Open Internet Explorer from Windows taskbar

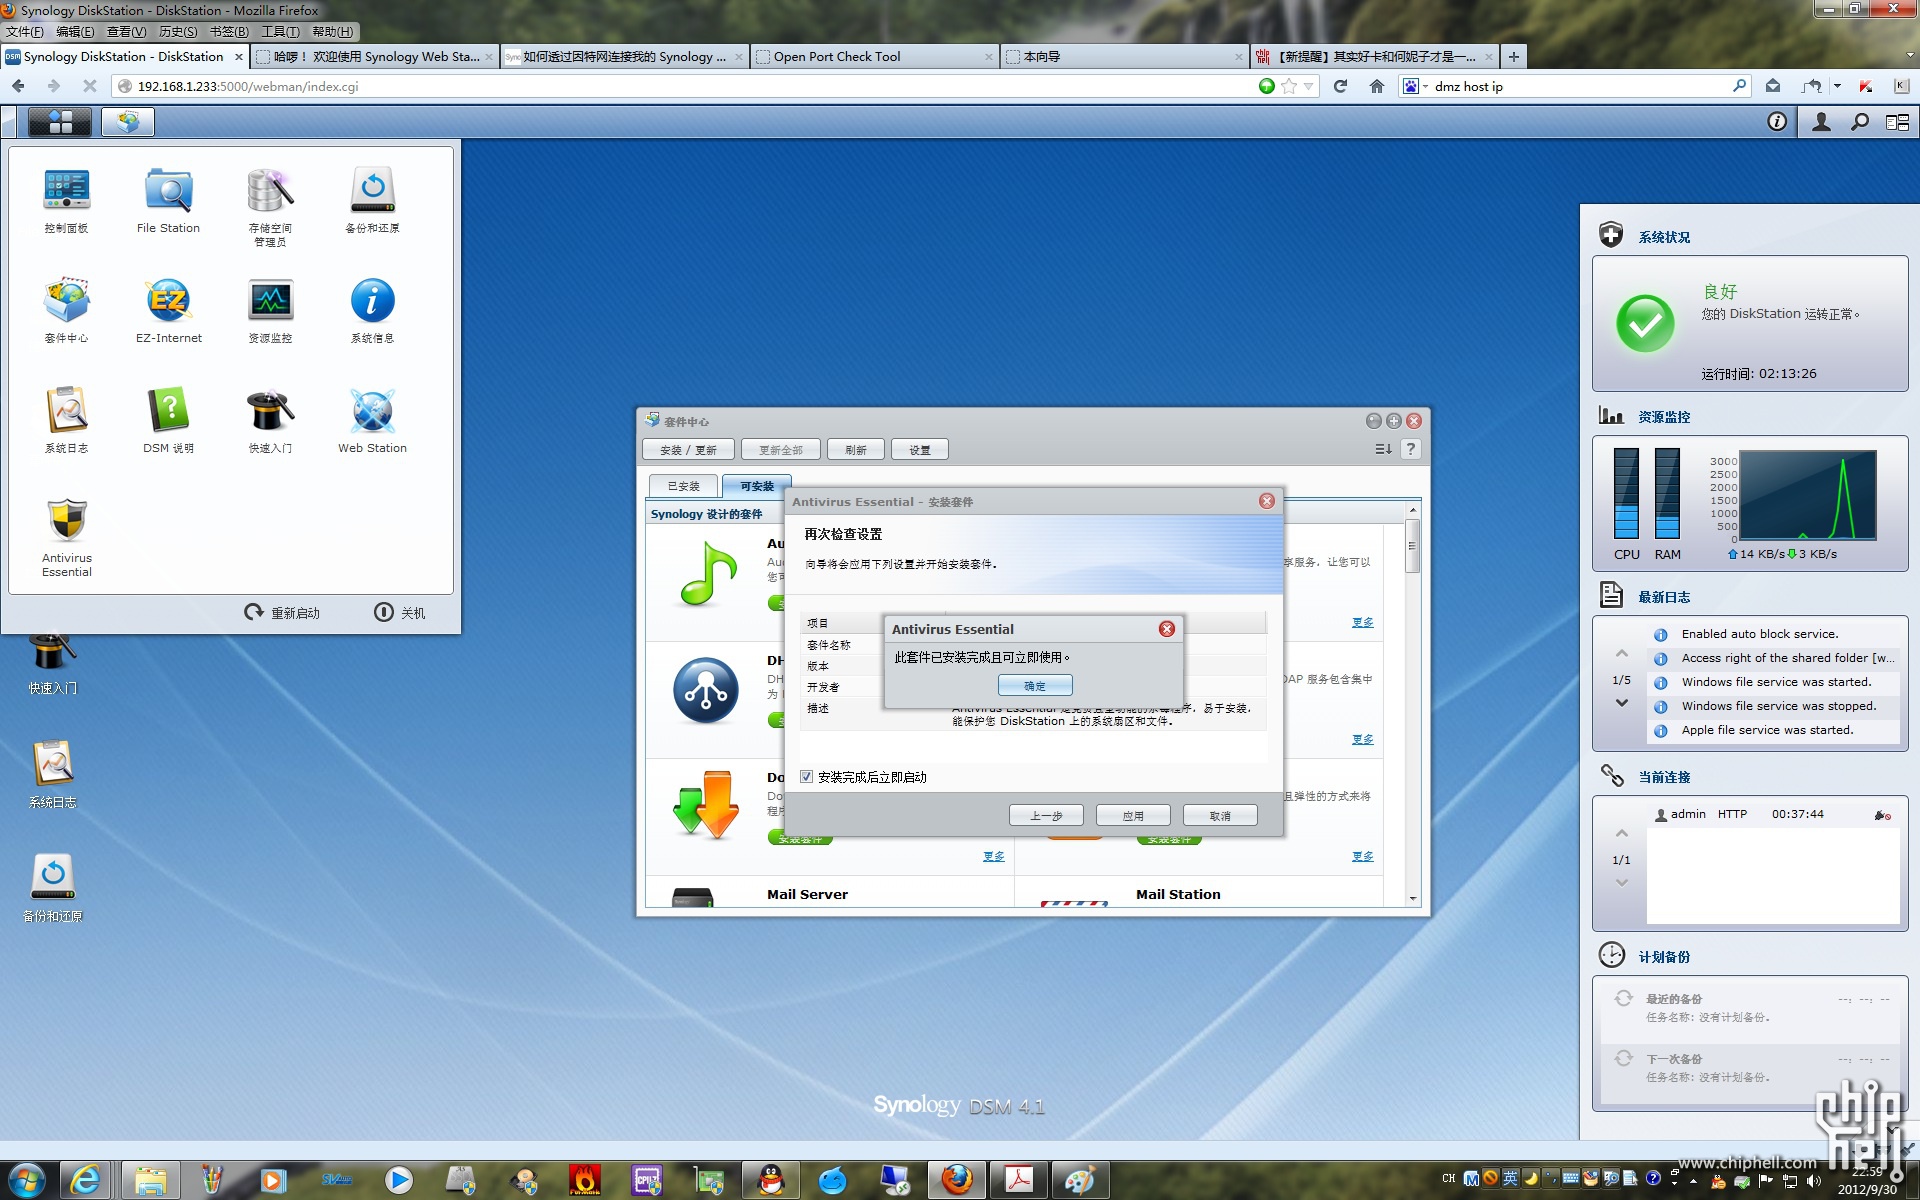click(x=86, y=1180)
